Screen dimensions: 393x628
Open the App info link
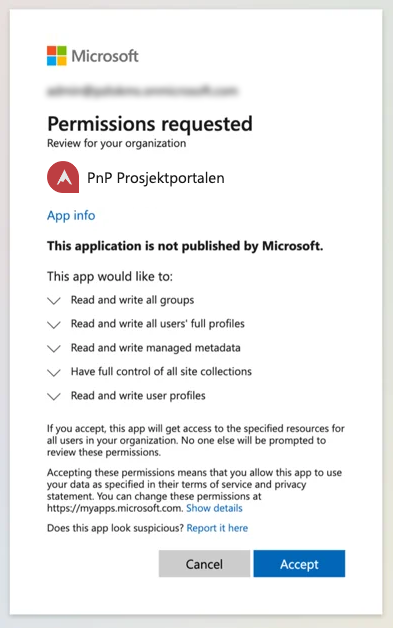click(x=71, y=215)
